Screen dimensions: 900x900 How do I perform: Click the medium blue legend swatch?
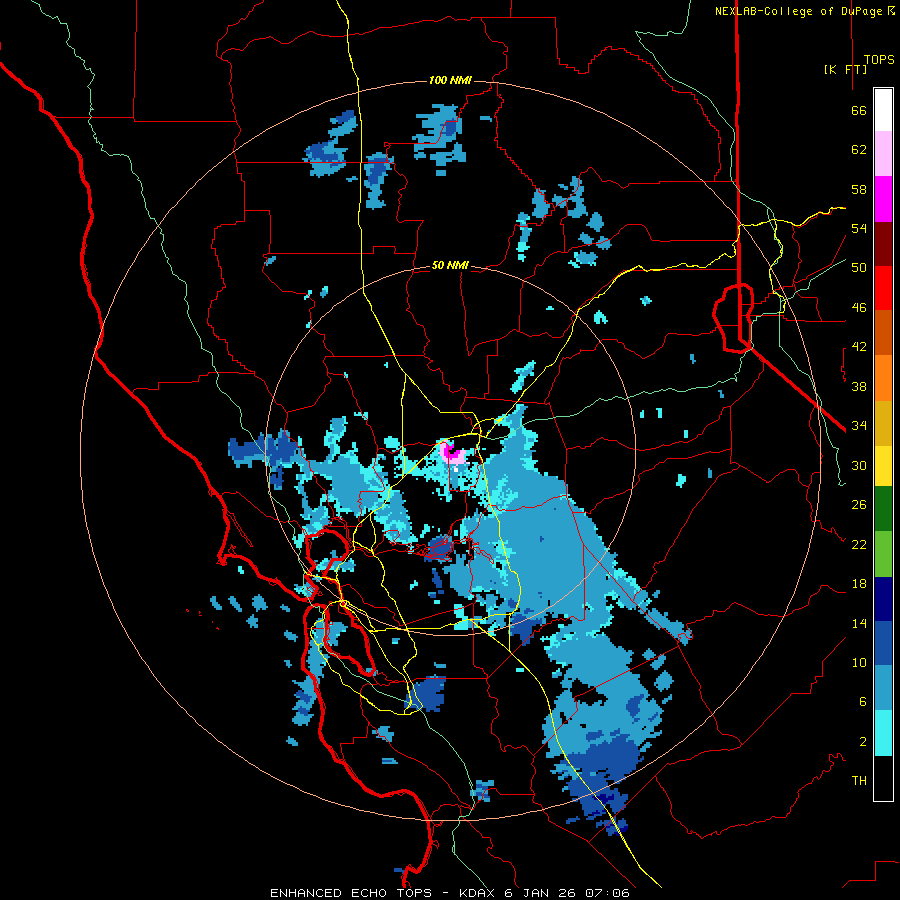[x=883, y=644]
